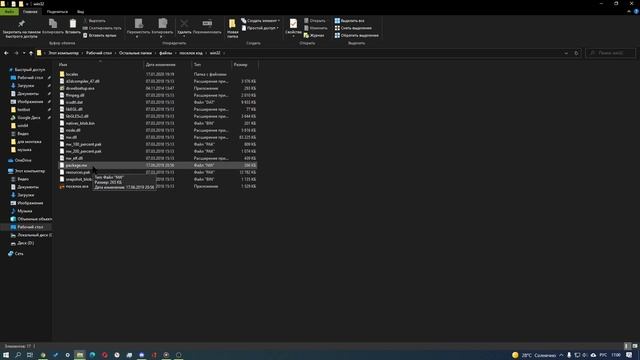The width and height of the screenshot is (640, 360).
Task: Refresh the folder with the refresh button
Action: coord(576,53)
